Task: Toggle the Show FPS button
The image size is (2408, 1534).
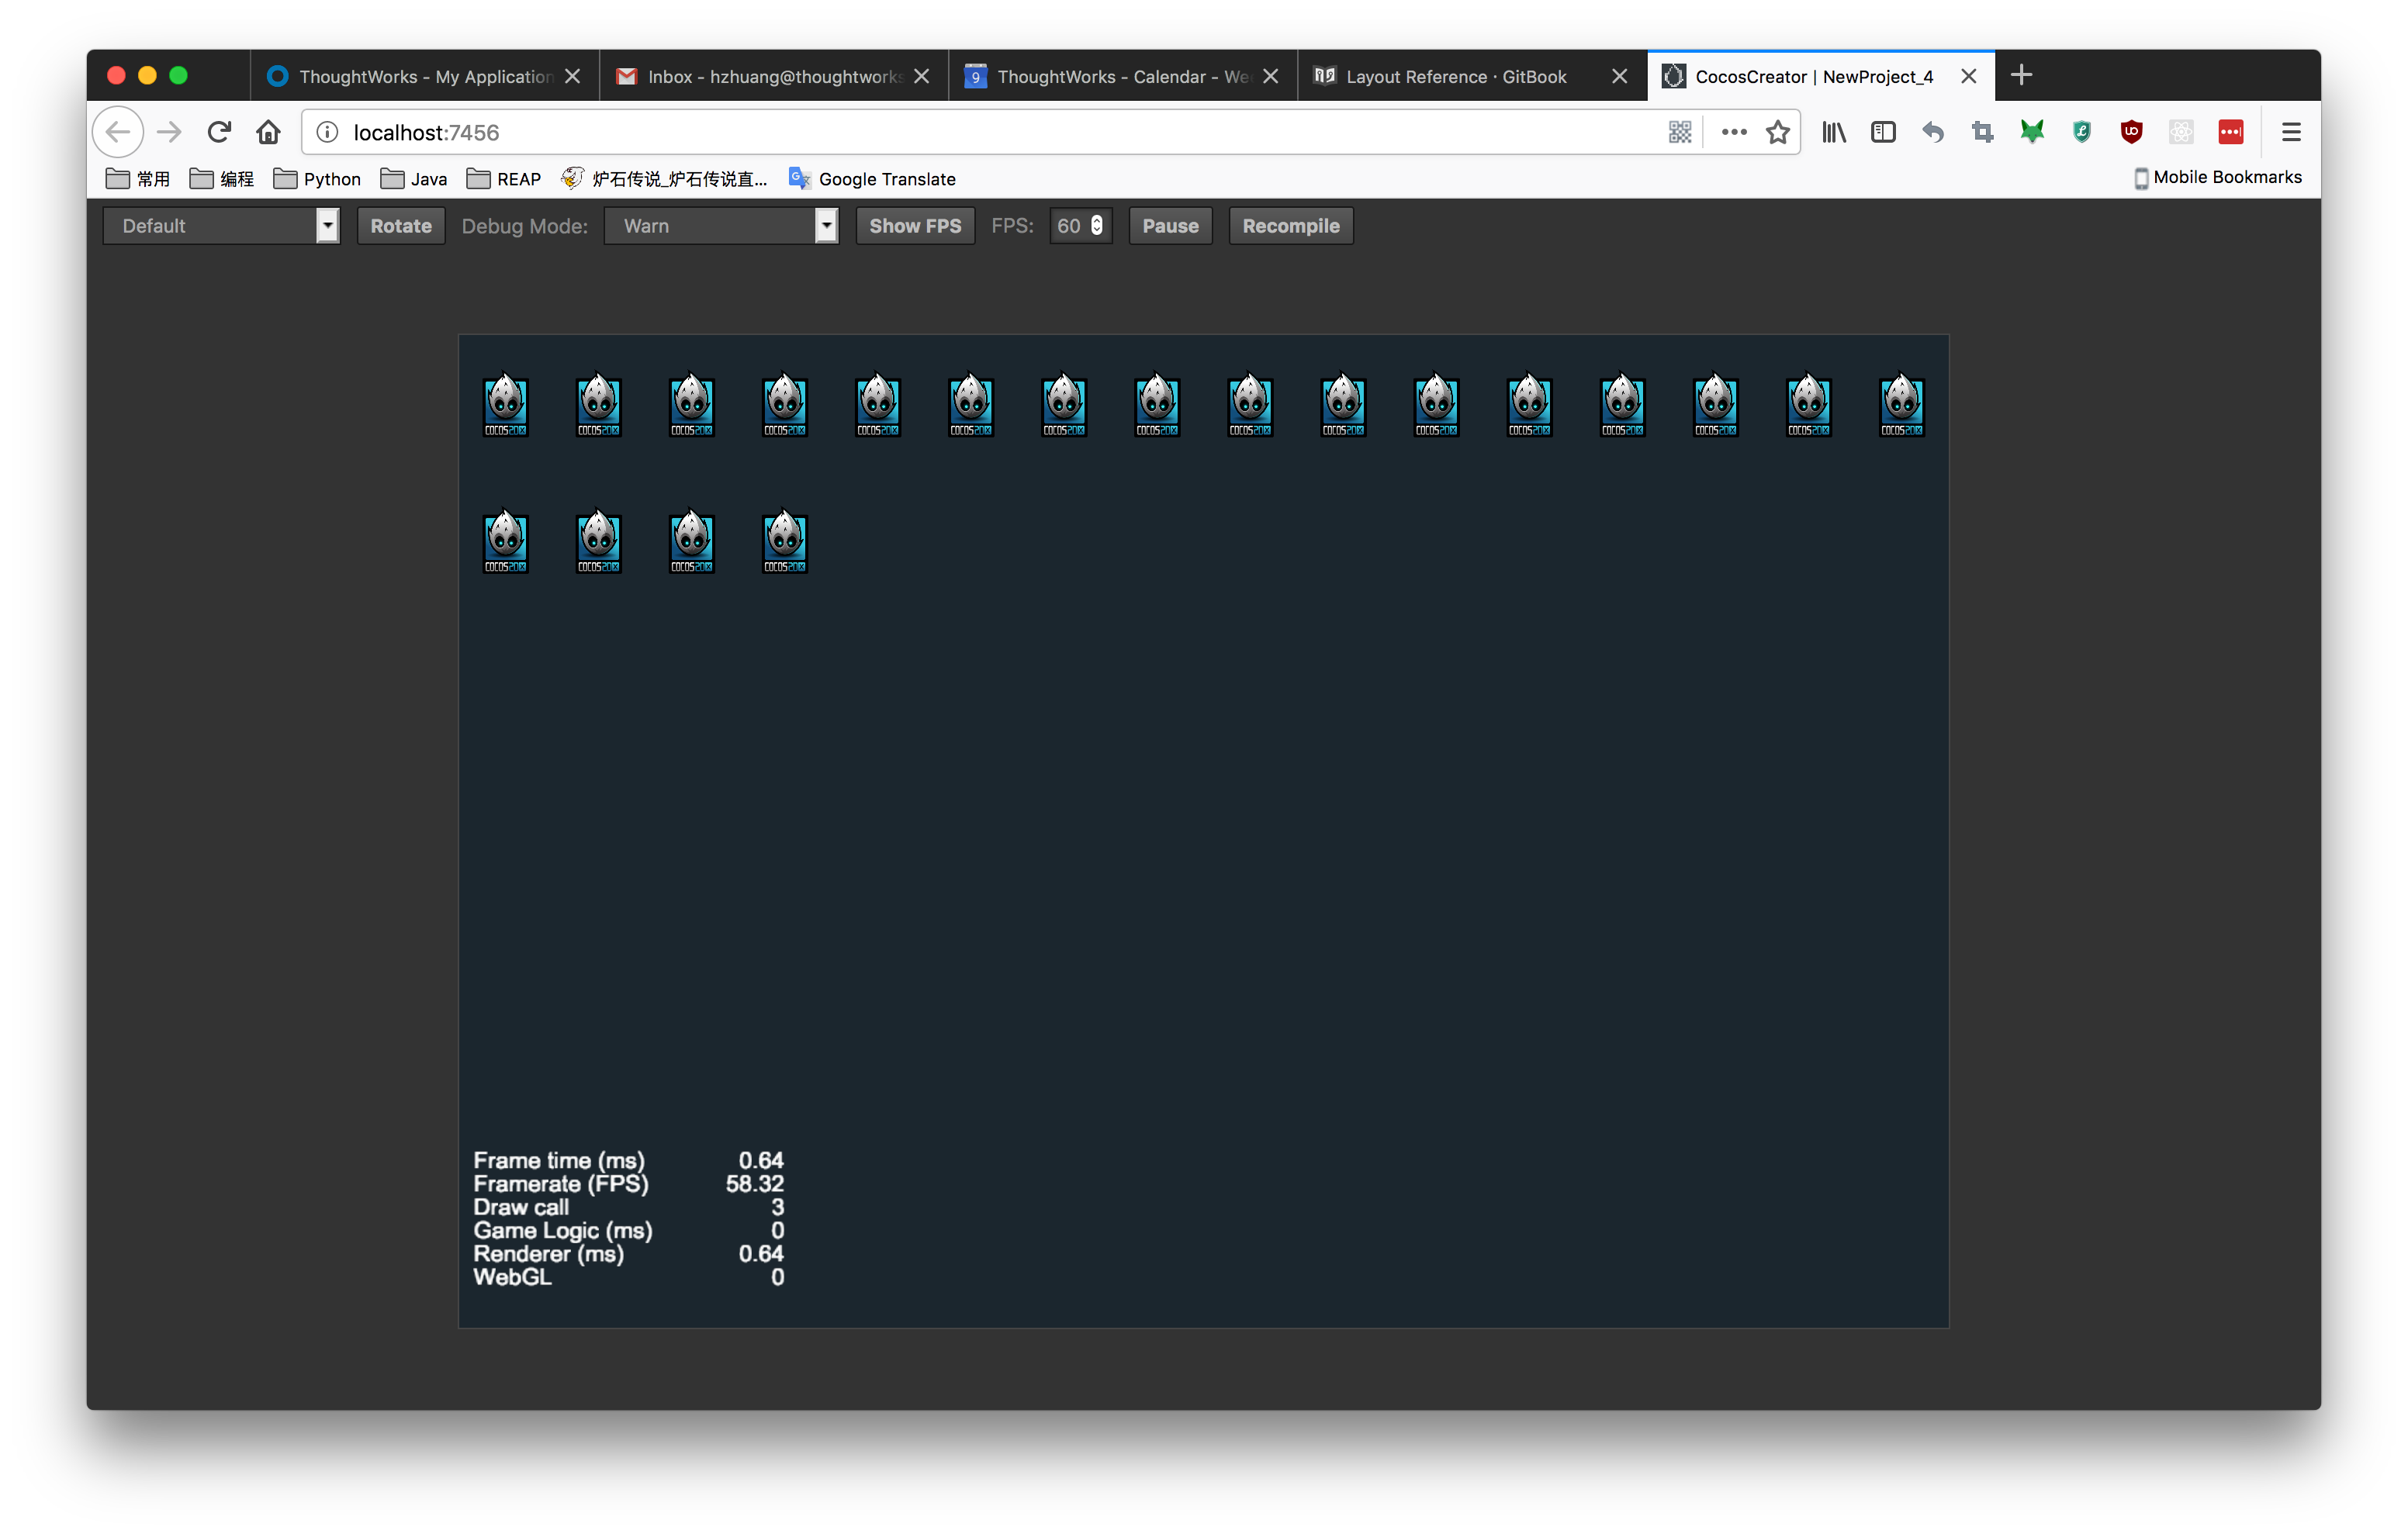Action: (914, 226)
